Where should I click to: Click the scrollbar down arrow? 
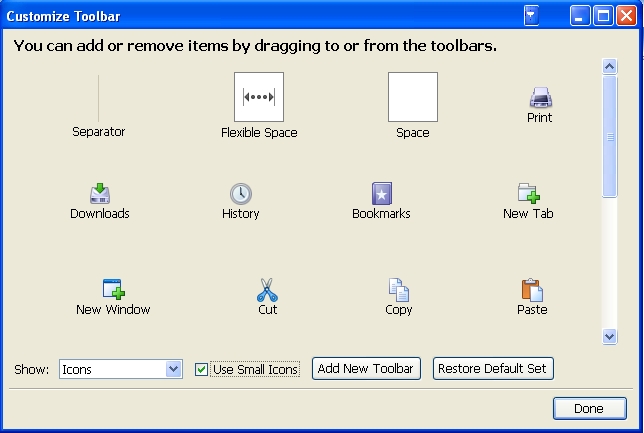[x=610, y=336]
